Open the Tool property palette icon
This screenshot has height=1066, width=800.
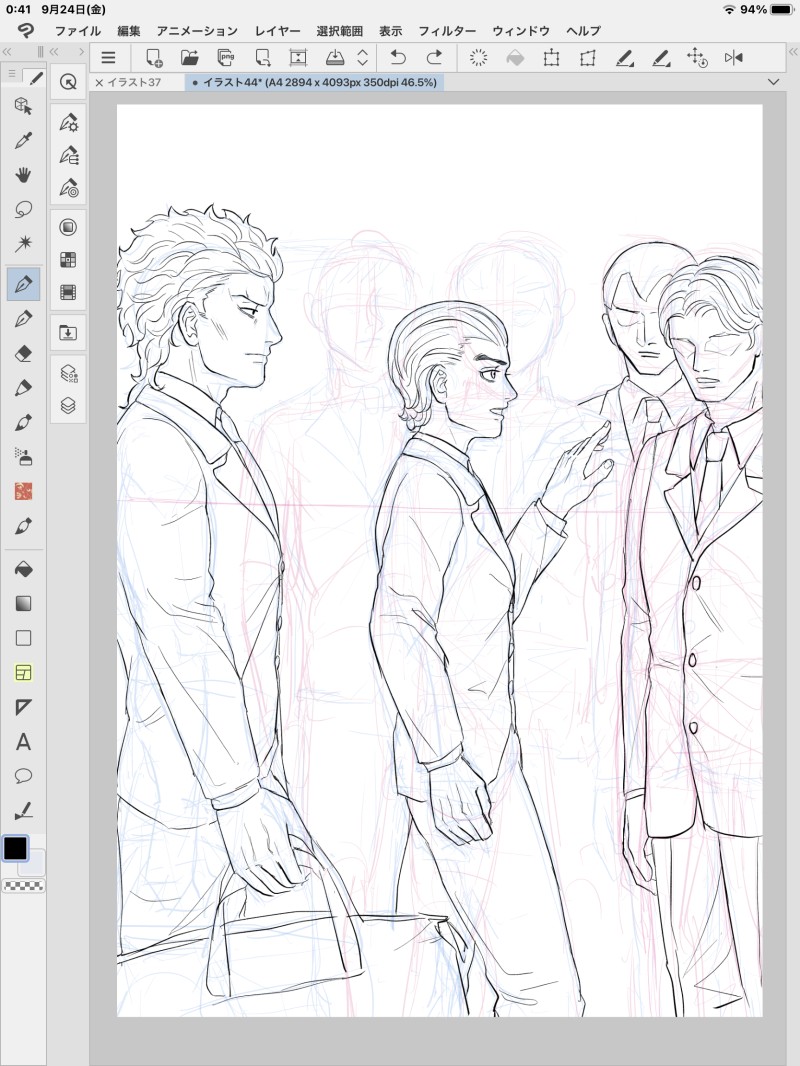(68, 155)
